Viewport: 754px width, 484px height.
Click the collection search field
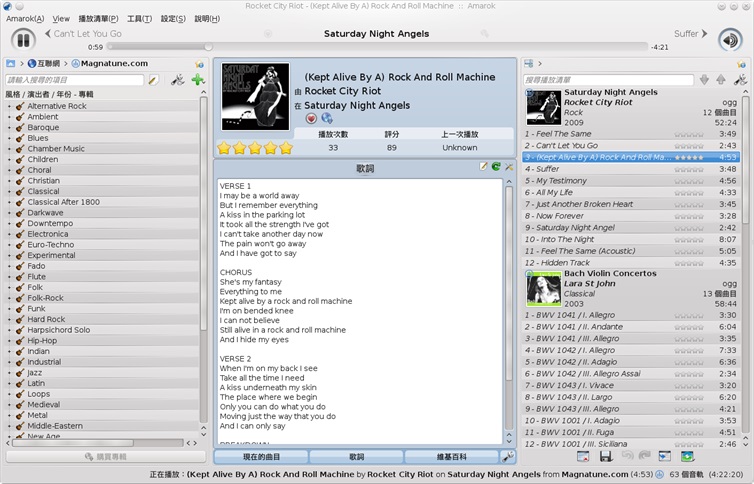75,80
